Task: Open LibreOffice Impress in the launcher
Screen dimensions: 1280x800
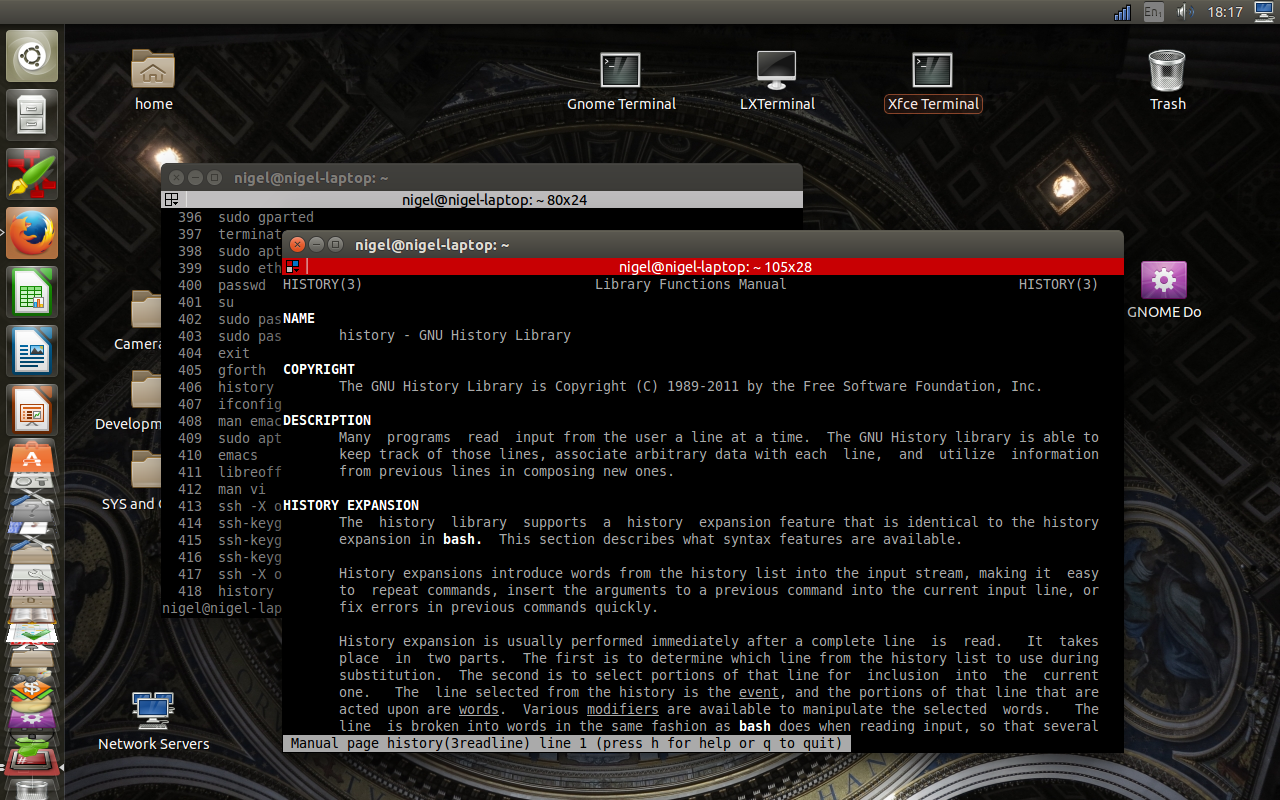Action: pos(33,410)
